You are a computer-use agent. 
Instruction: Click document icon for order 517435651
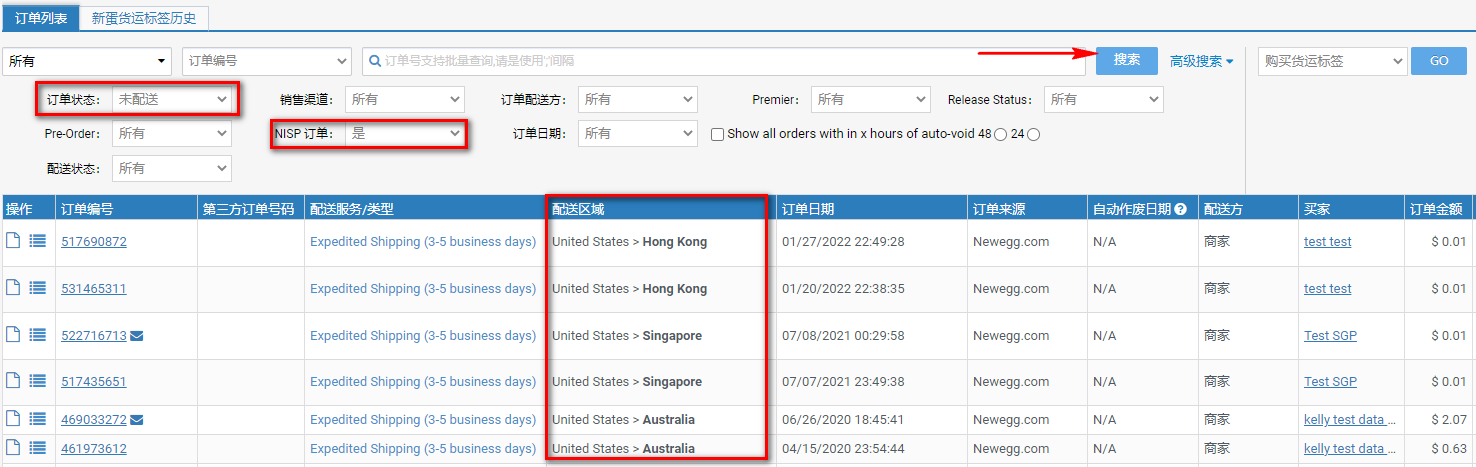click(14, 381)
